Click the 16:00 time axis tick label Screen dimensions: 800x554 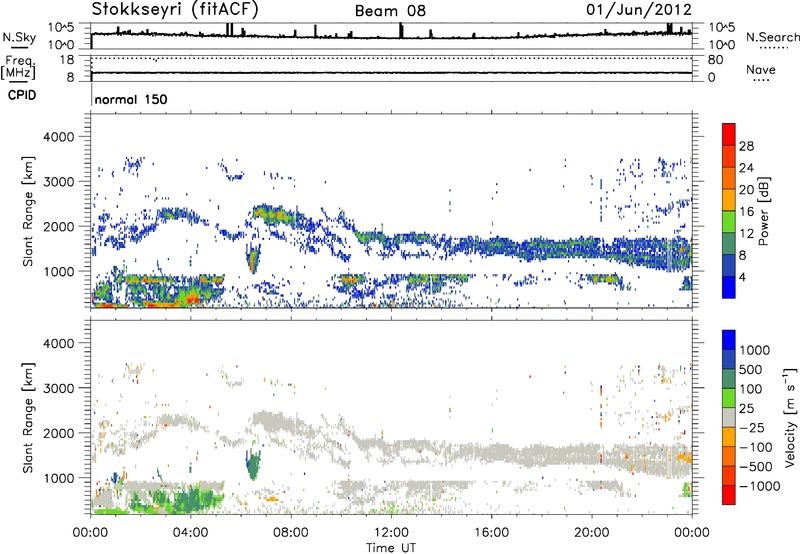point(491,533)
